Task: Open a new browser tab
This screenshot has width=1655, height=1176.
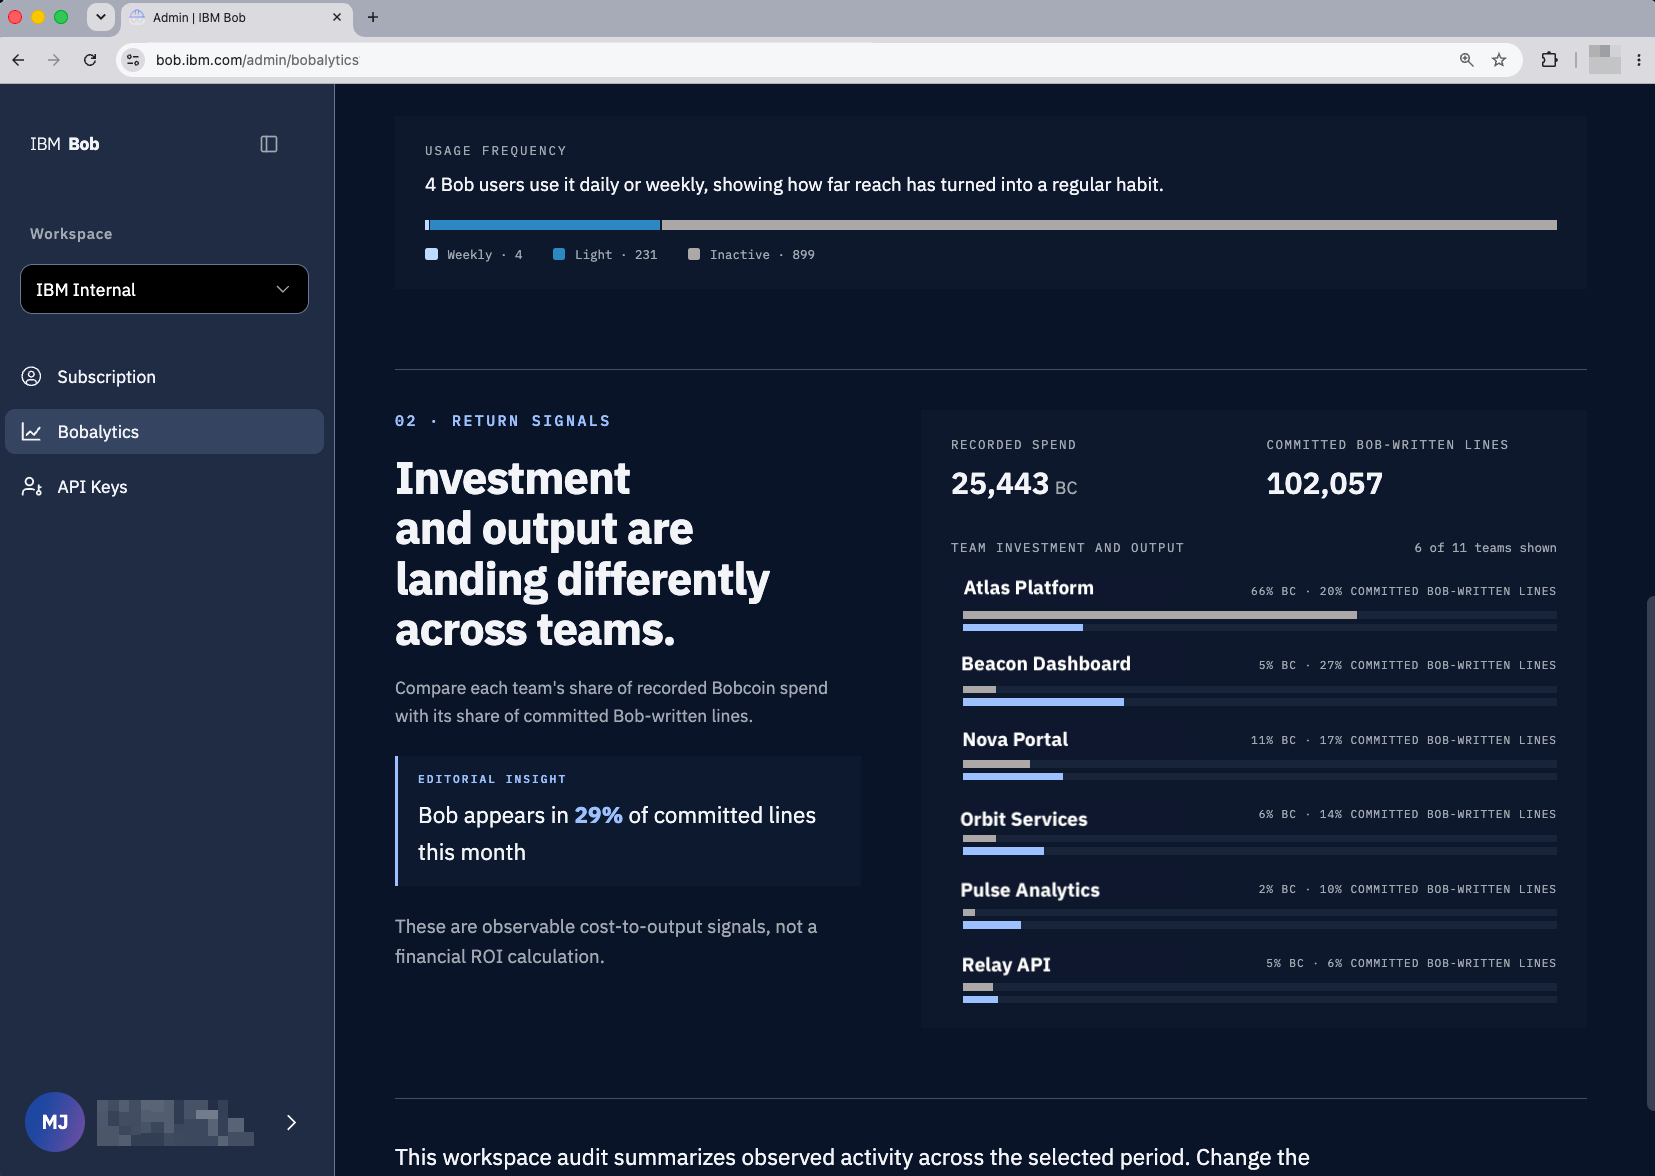Action: 373,17
